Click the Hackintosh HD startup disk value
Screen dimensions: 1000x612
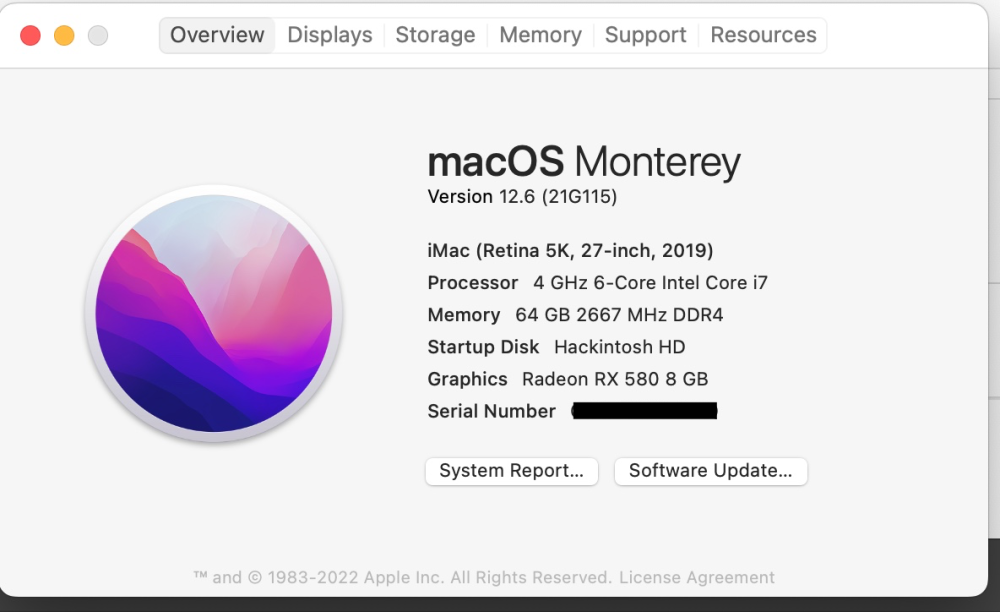click(x=620, y=347)
